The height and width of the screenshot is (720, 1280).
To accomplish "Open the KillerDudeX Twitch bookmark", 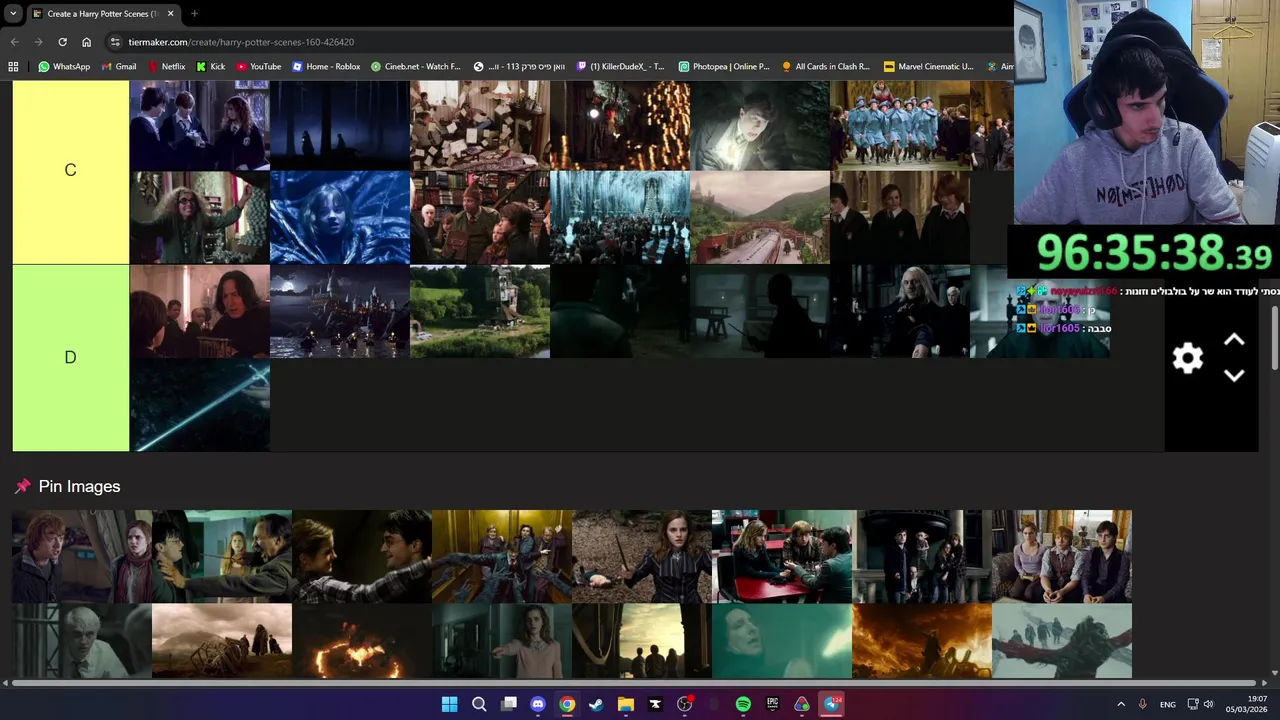I will pos(620,66).
